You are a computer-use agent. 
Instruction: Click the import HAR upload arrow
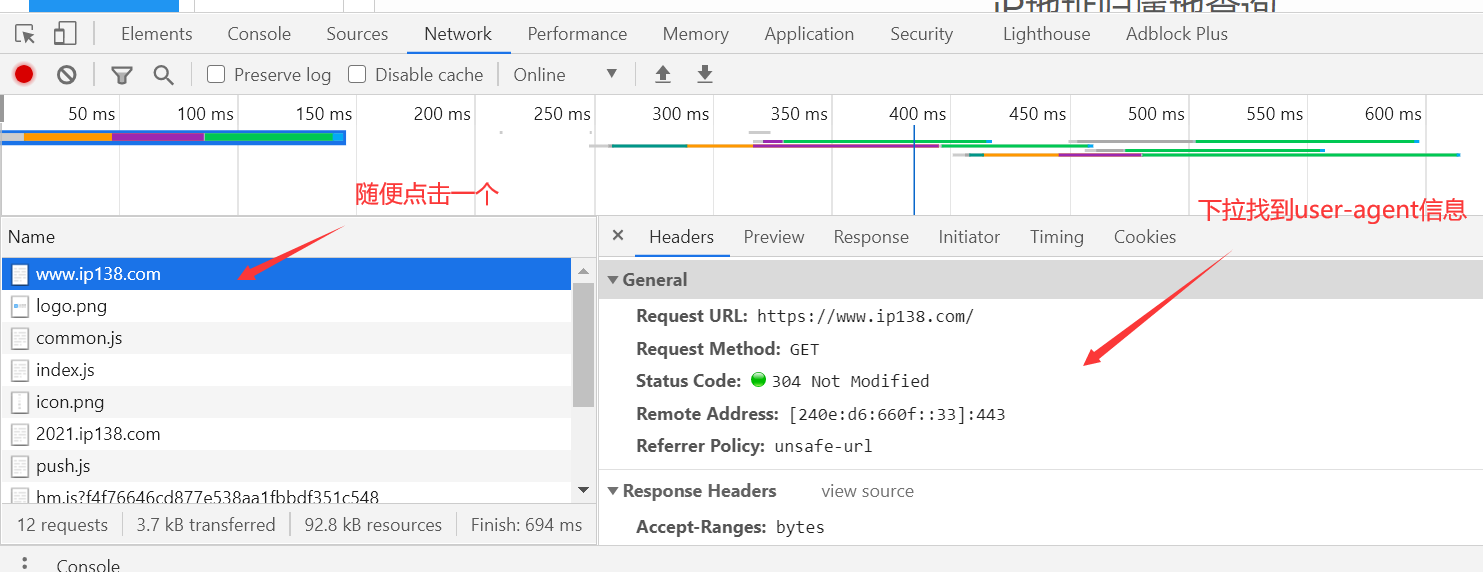pos(662,74)
